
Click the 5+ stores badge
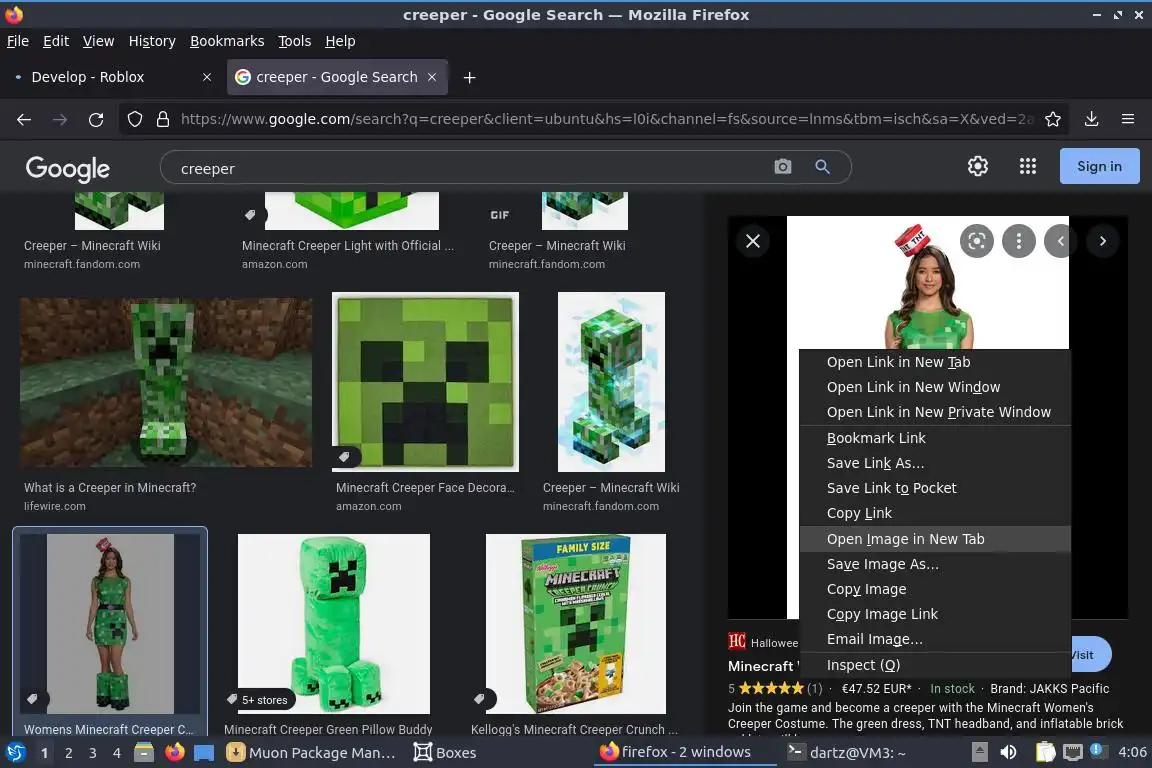pos(258,700)
